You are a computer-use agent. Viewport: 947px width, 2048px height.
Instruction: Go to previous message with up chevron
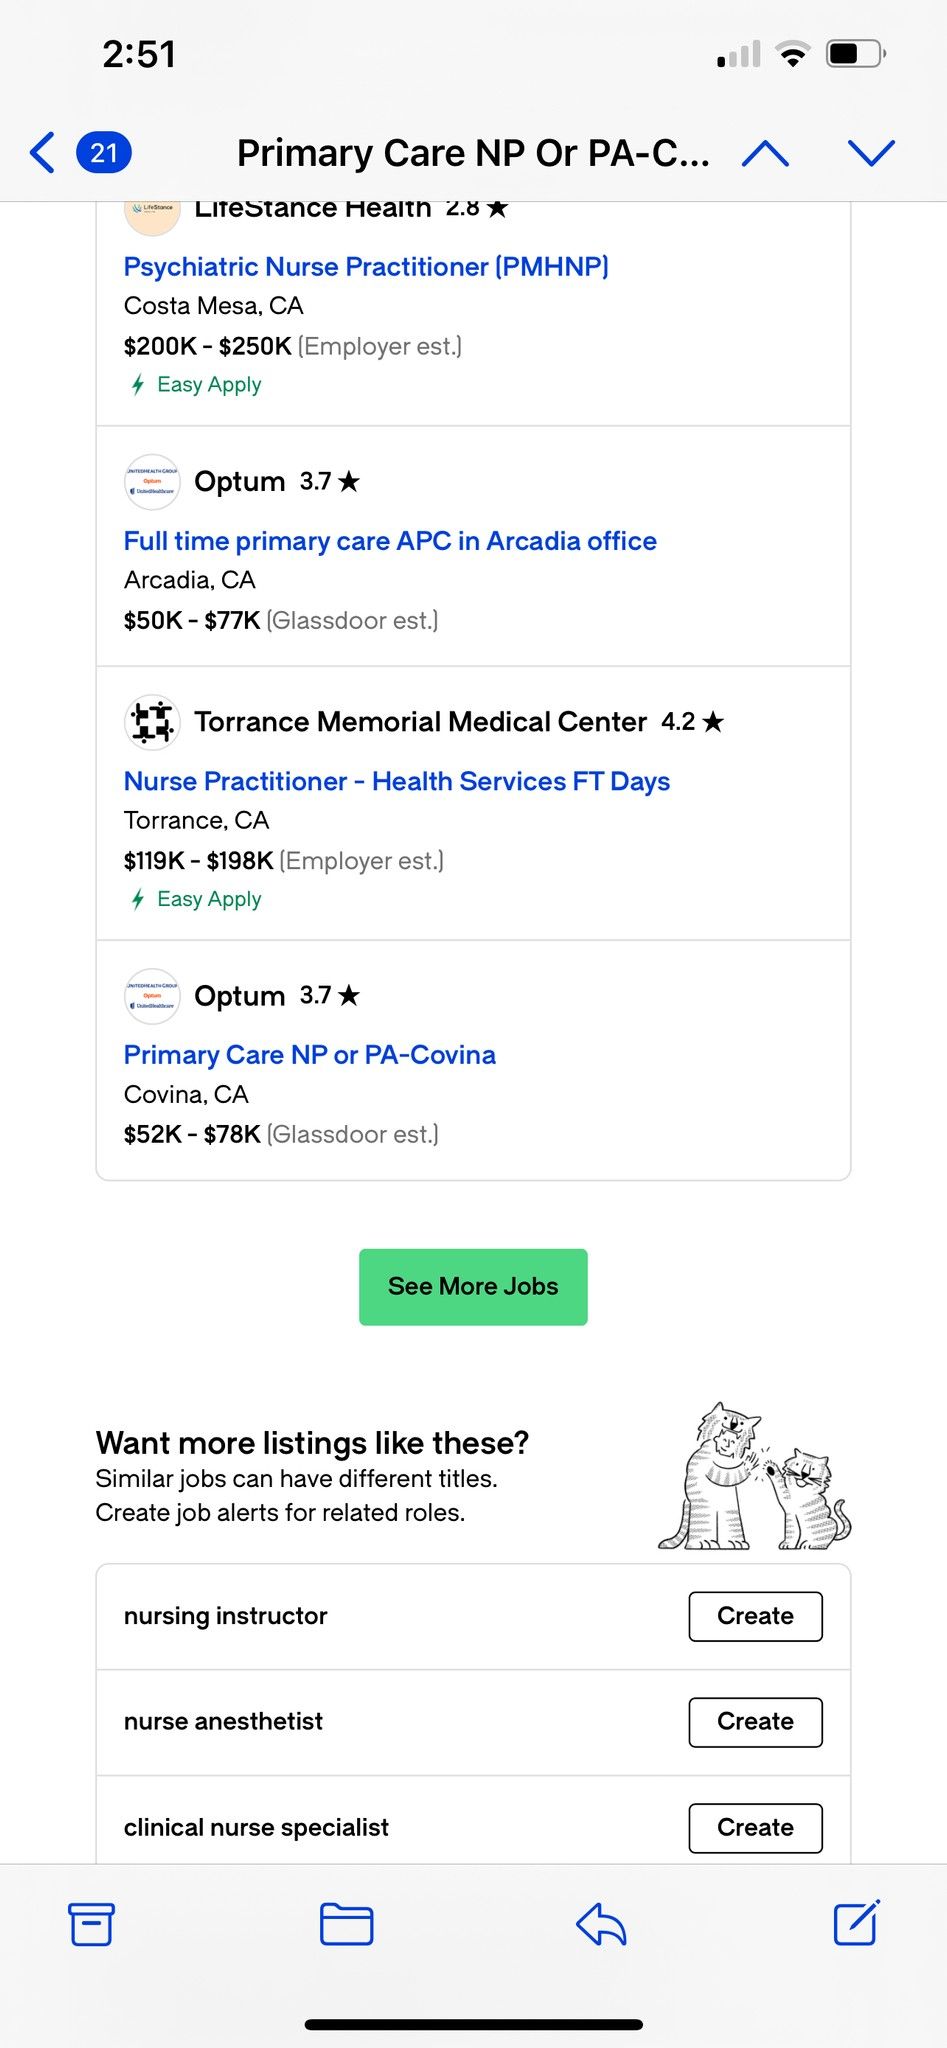(x=766, y=153)
